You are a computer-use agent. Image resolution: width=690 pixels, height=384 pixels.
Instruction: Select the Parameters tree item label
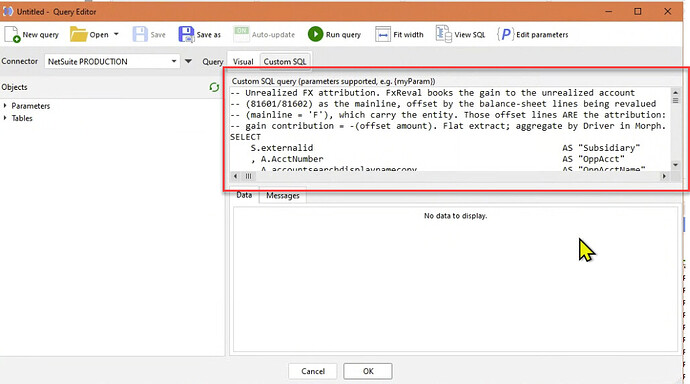click(x=30, y=106)
